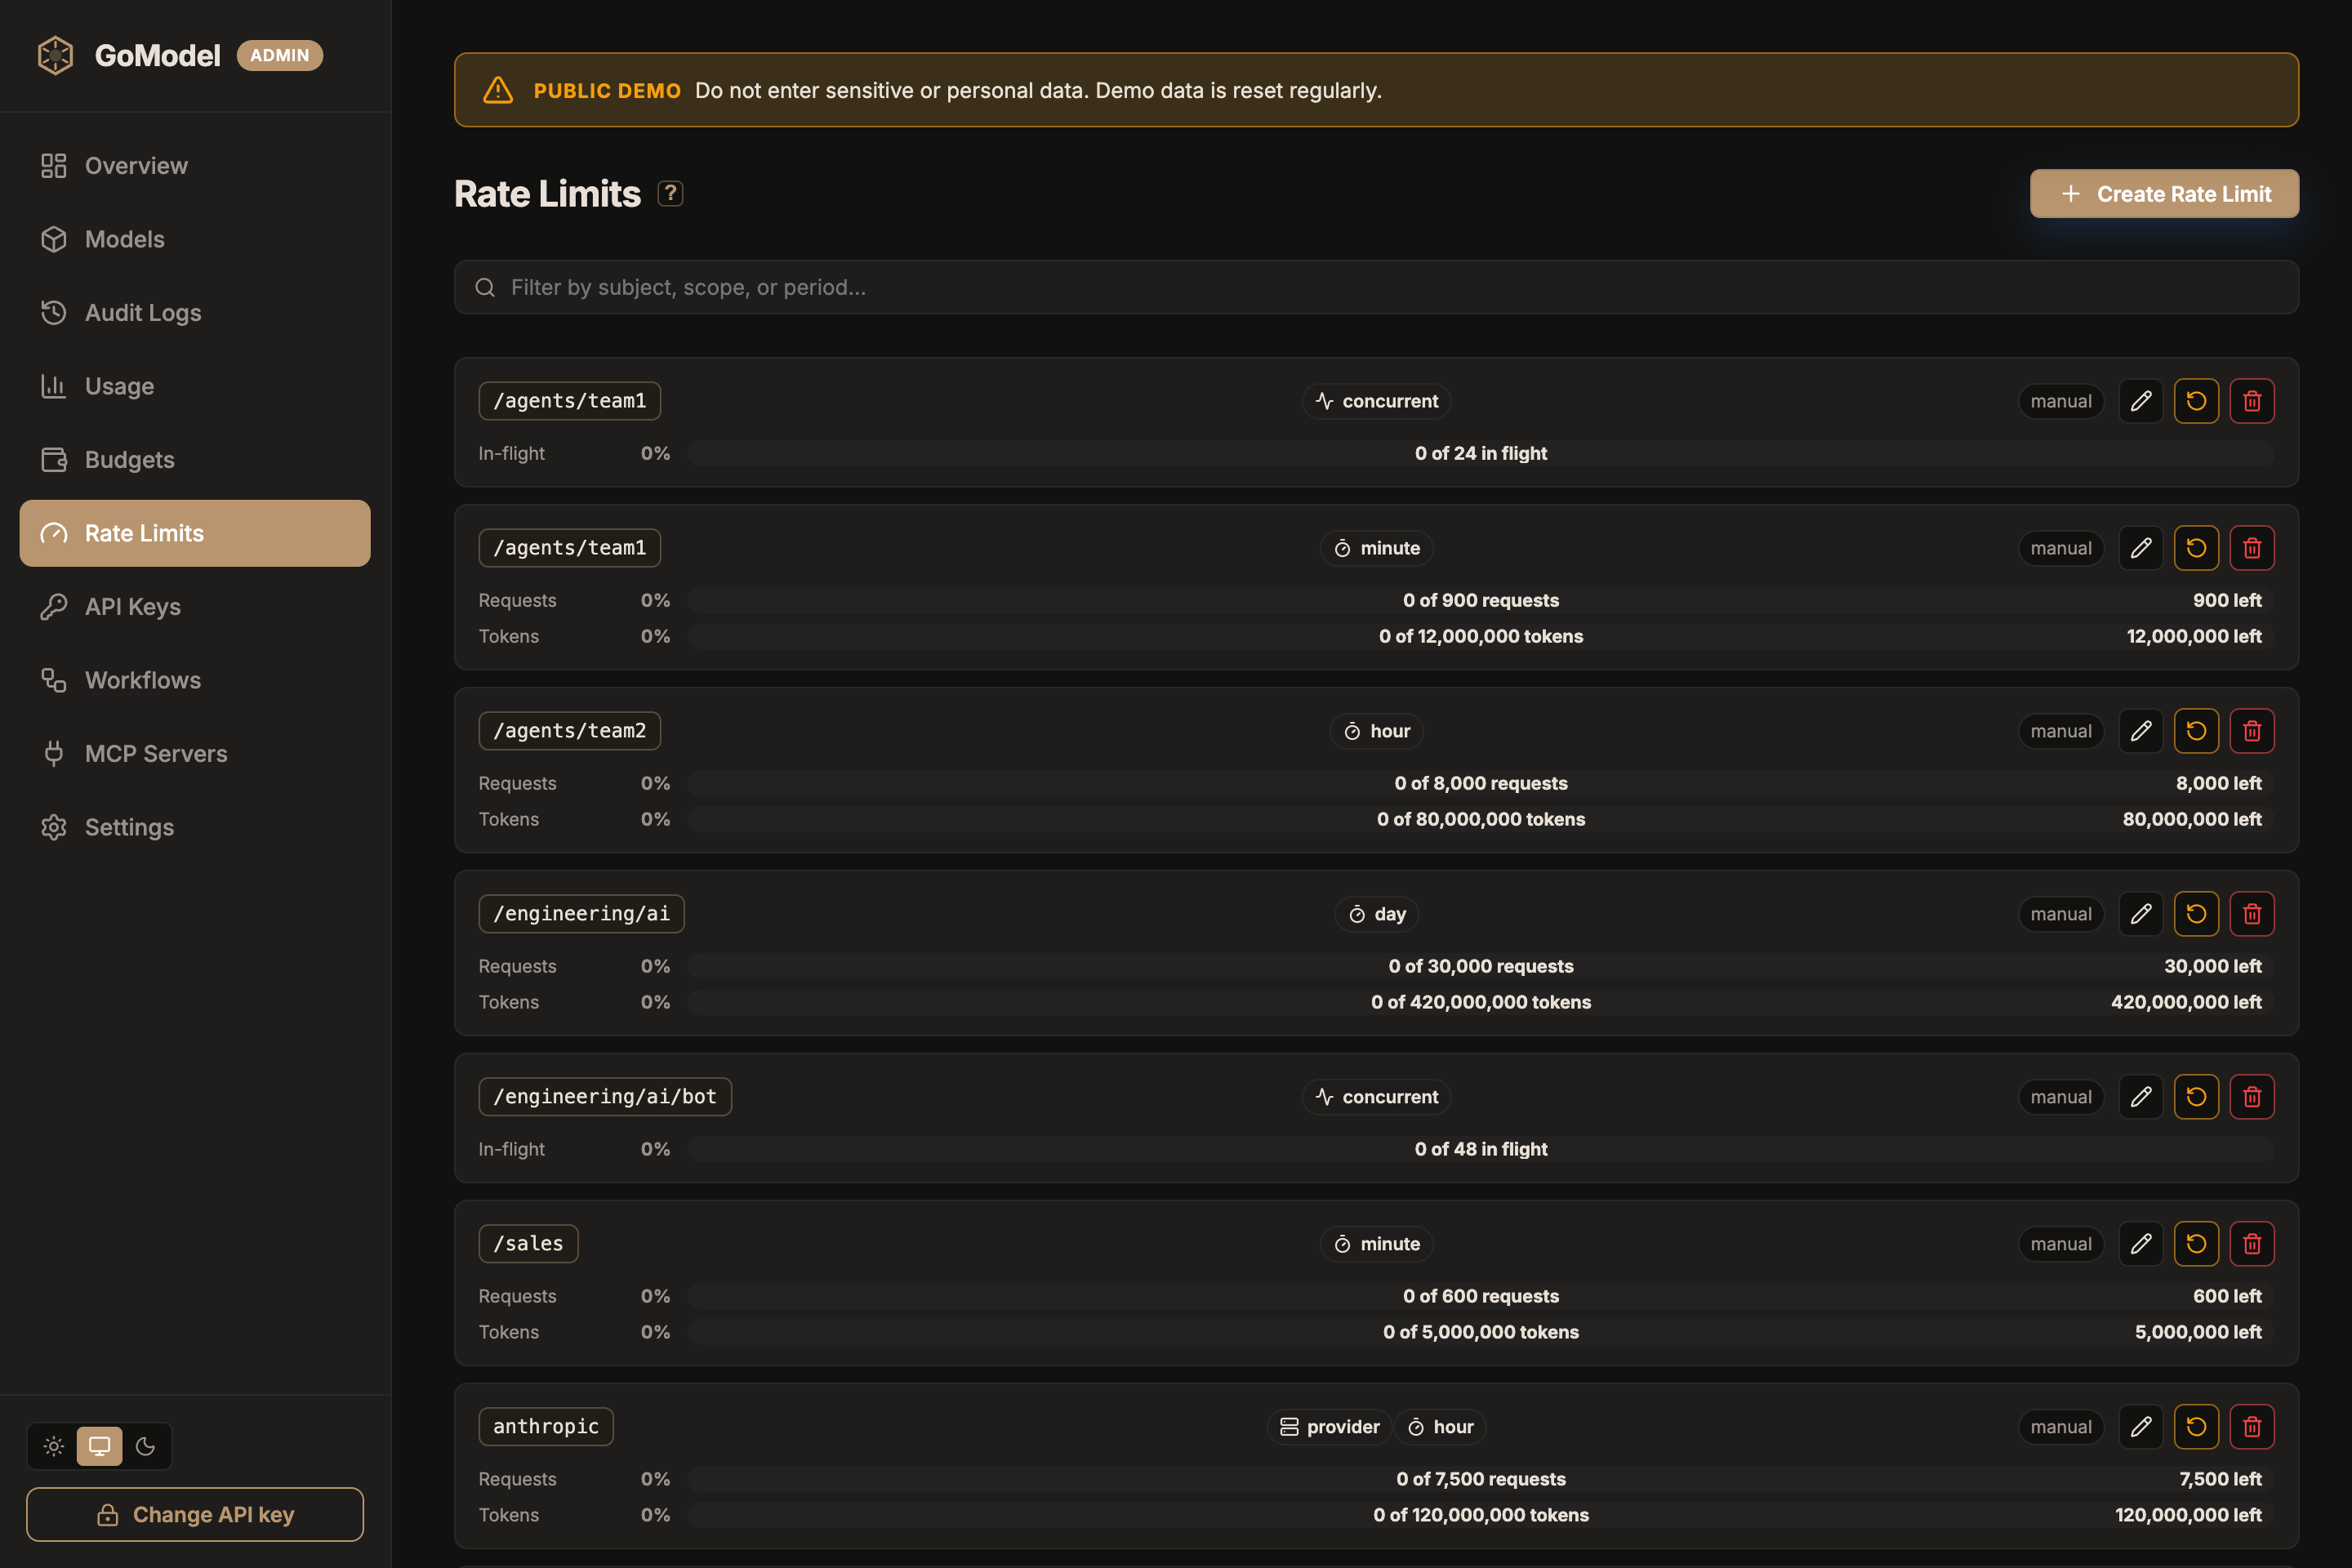Click the day period badge
2352x1568 pixels.
pos(1377,914)
